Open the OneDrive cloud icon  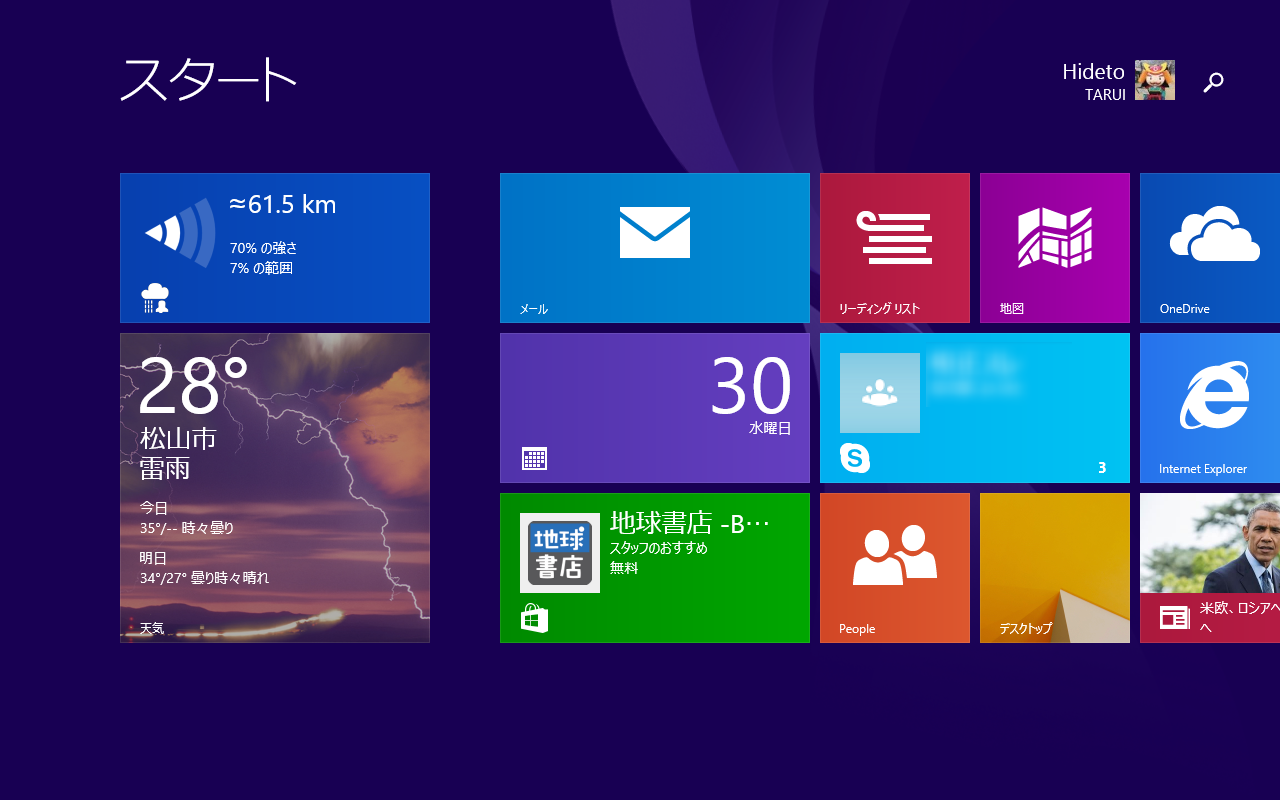pos(1215,234)
